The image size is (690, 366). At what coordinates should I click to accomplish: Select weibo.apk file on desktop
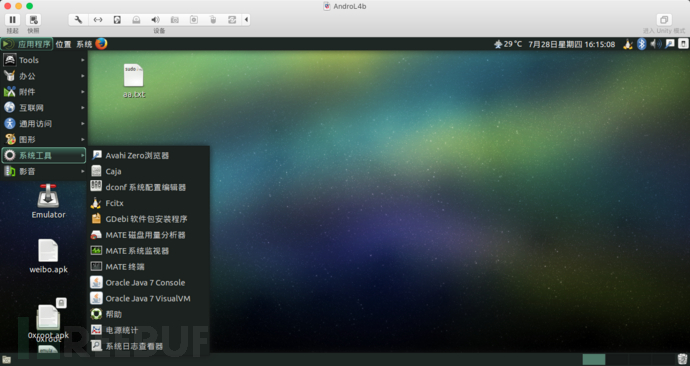click(x=48, y=256)
